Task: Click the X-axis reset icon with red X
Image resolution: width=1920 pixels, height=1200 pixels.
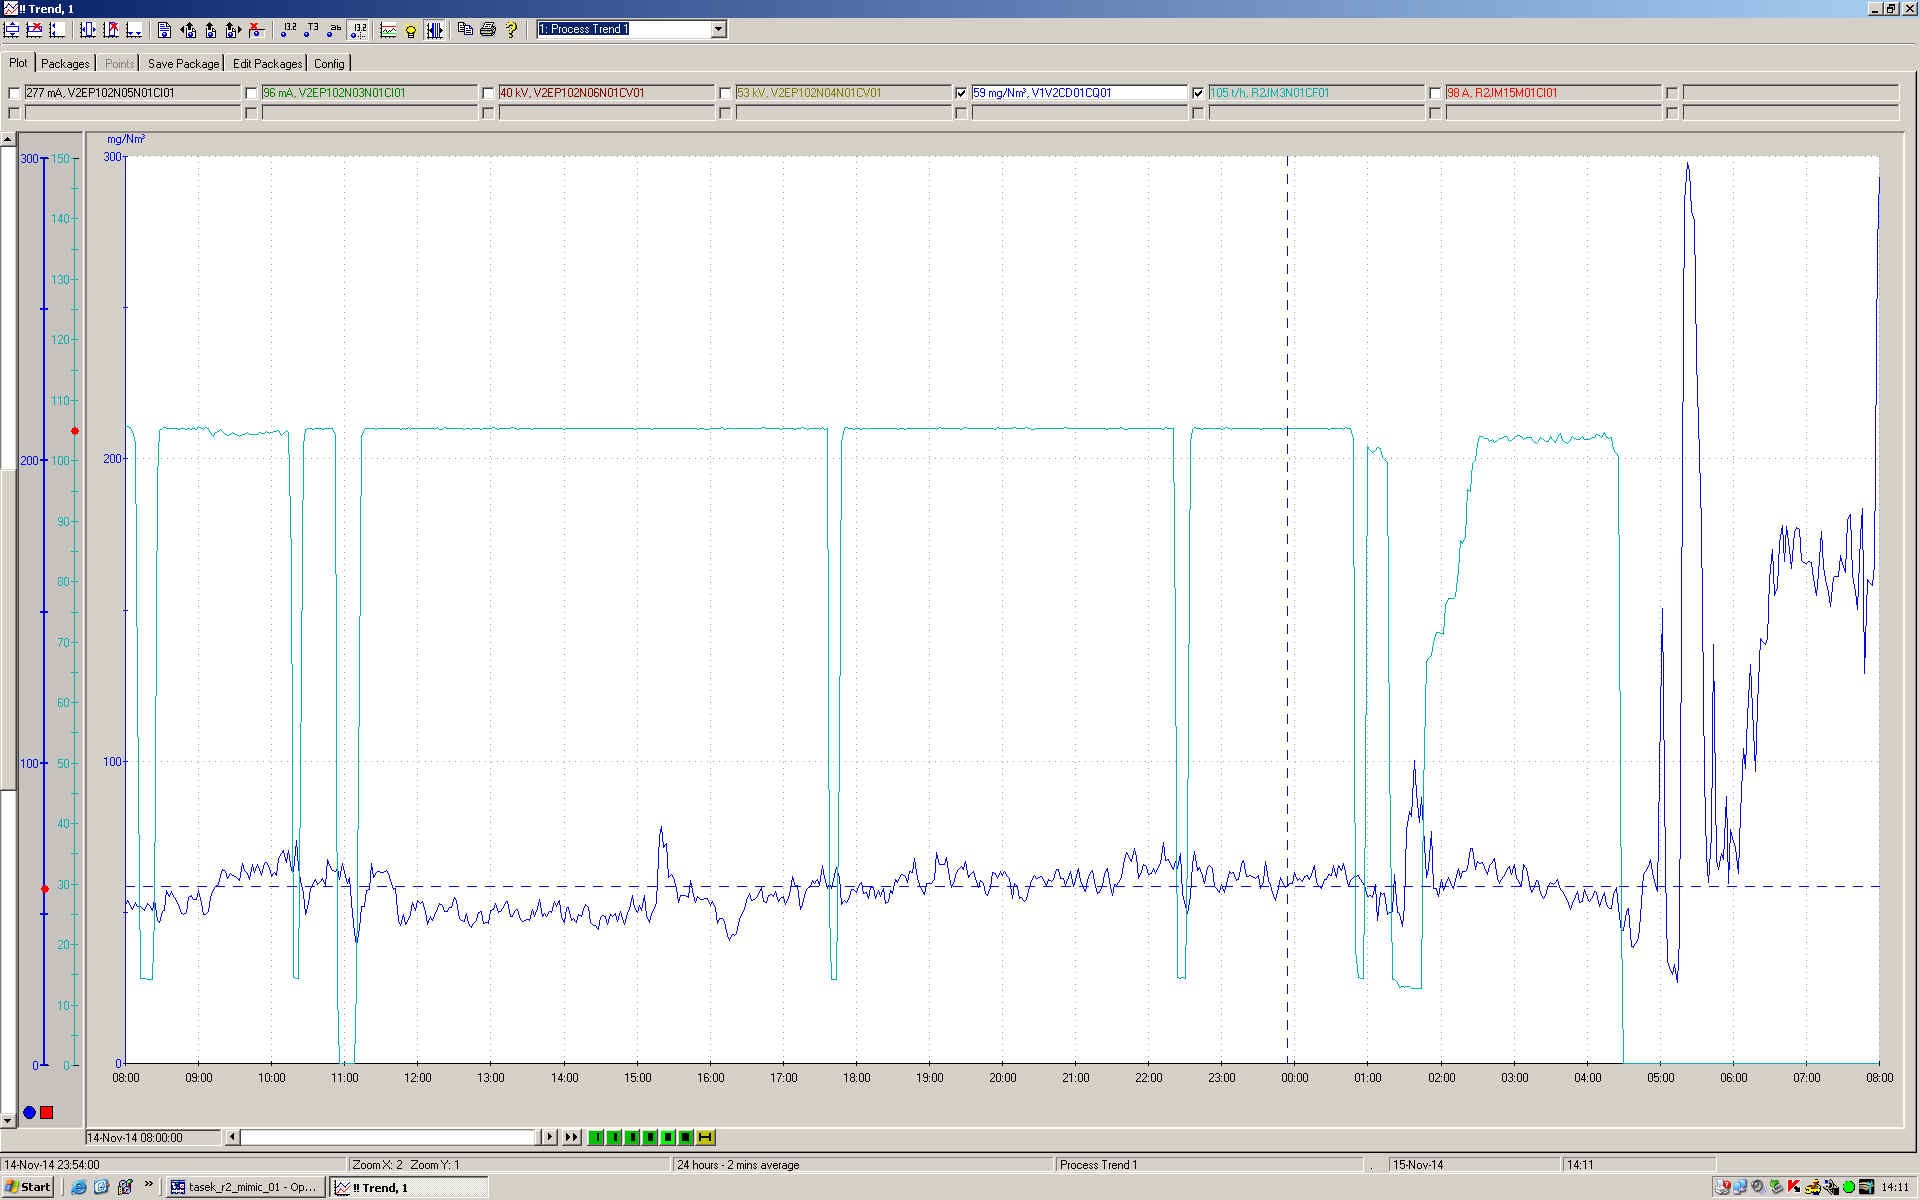Action: coord(111,30)
